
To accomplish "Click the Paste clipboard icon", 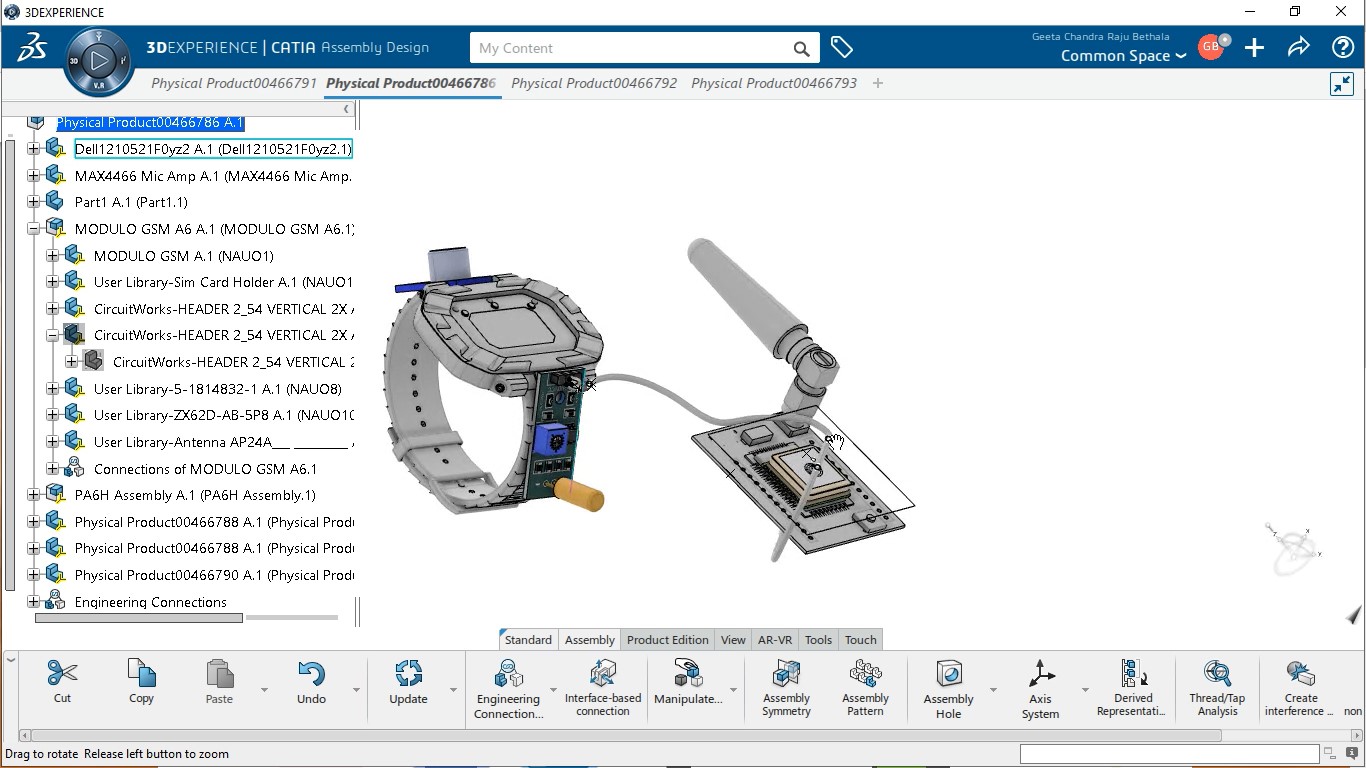I will (x=219, y=674).
